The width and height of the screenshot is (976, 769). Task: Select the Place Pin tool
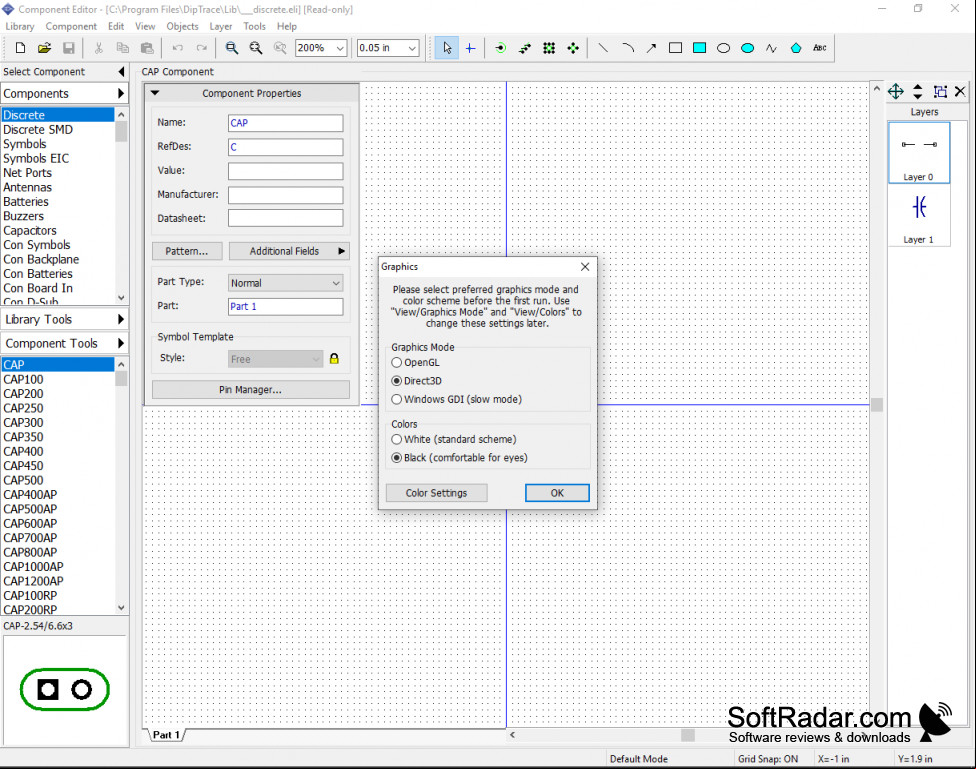point(500,48)
